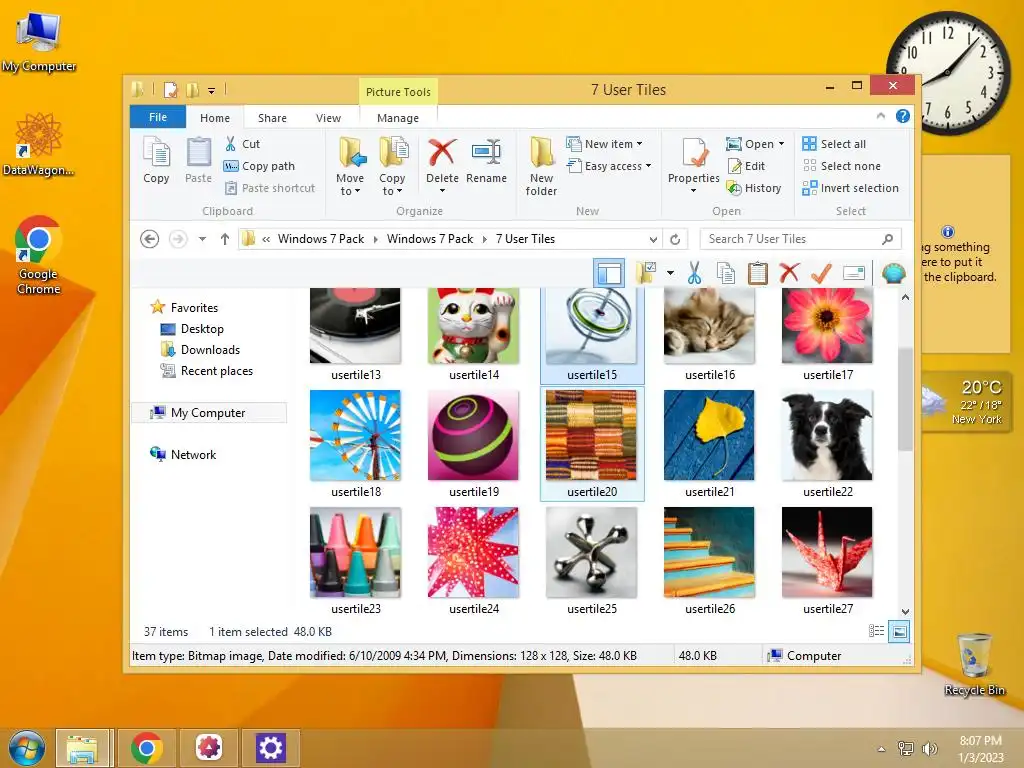Open Google Chrome from the taskbar
1024x768 pixels.
click(147, 748)
